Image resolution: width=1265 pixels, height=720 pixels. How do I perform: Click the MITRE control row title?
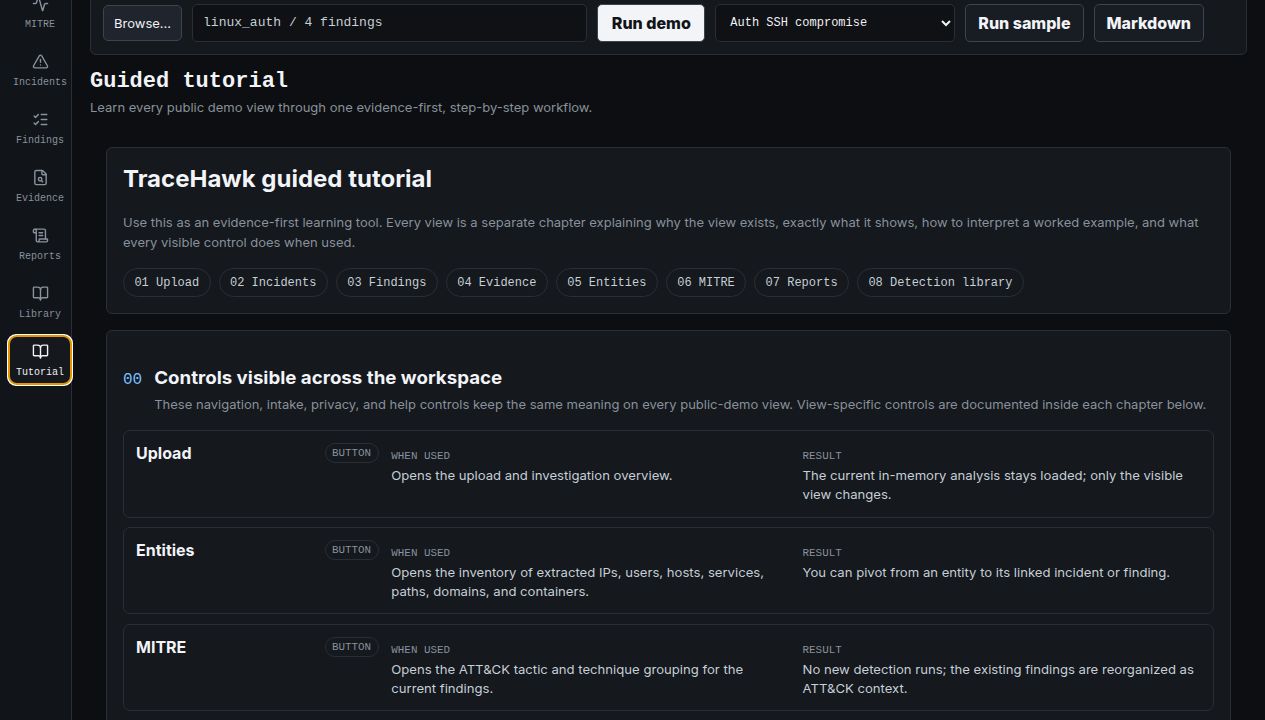[161, 647]
